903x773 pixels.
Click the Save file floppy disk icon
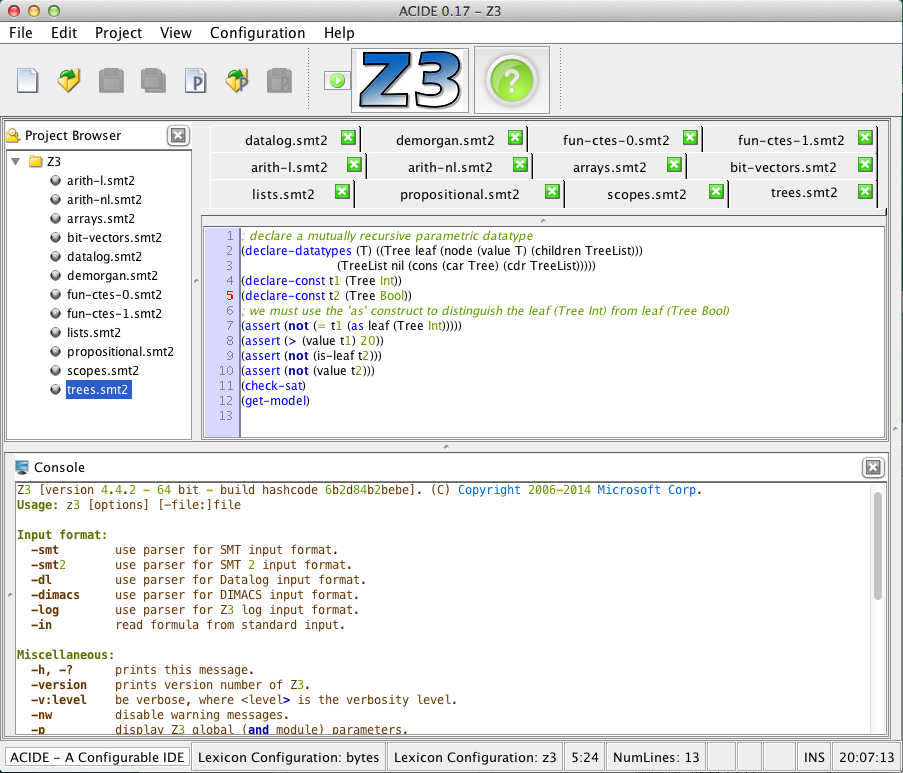point(111,81)
